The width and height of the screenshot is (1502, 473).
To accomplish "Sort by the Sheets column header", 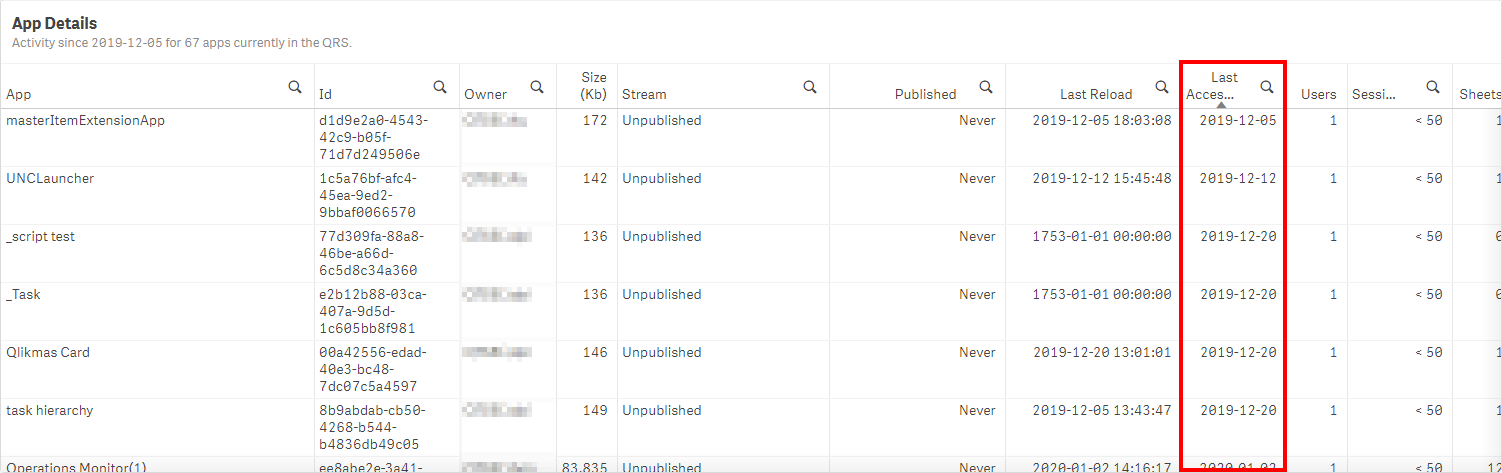I will coord(1480,94).
